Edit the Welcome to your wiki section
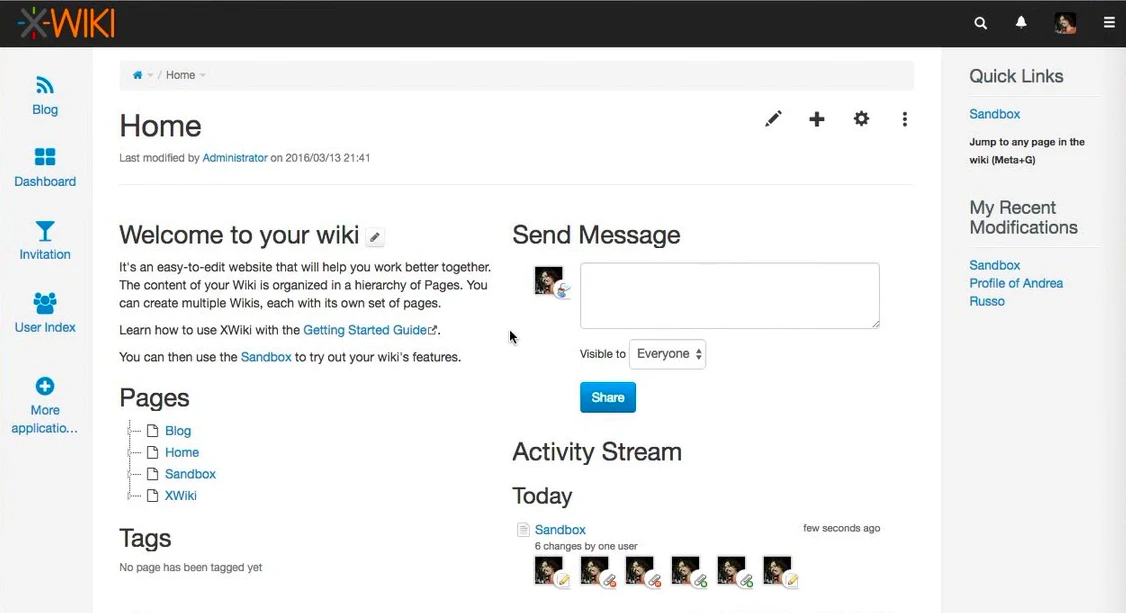This screenshot has height=613, width=1126. [375, 237]
